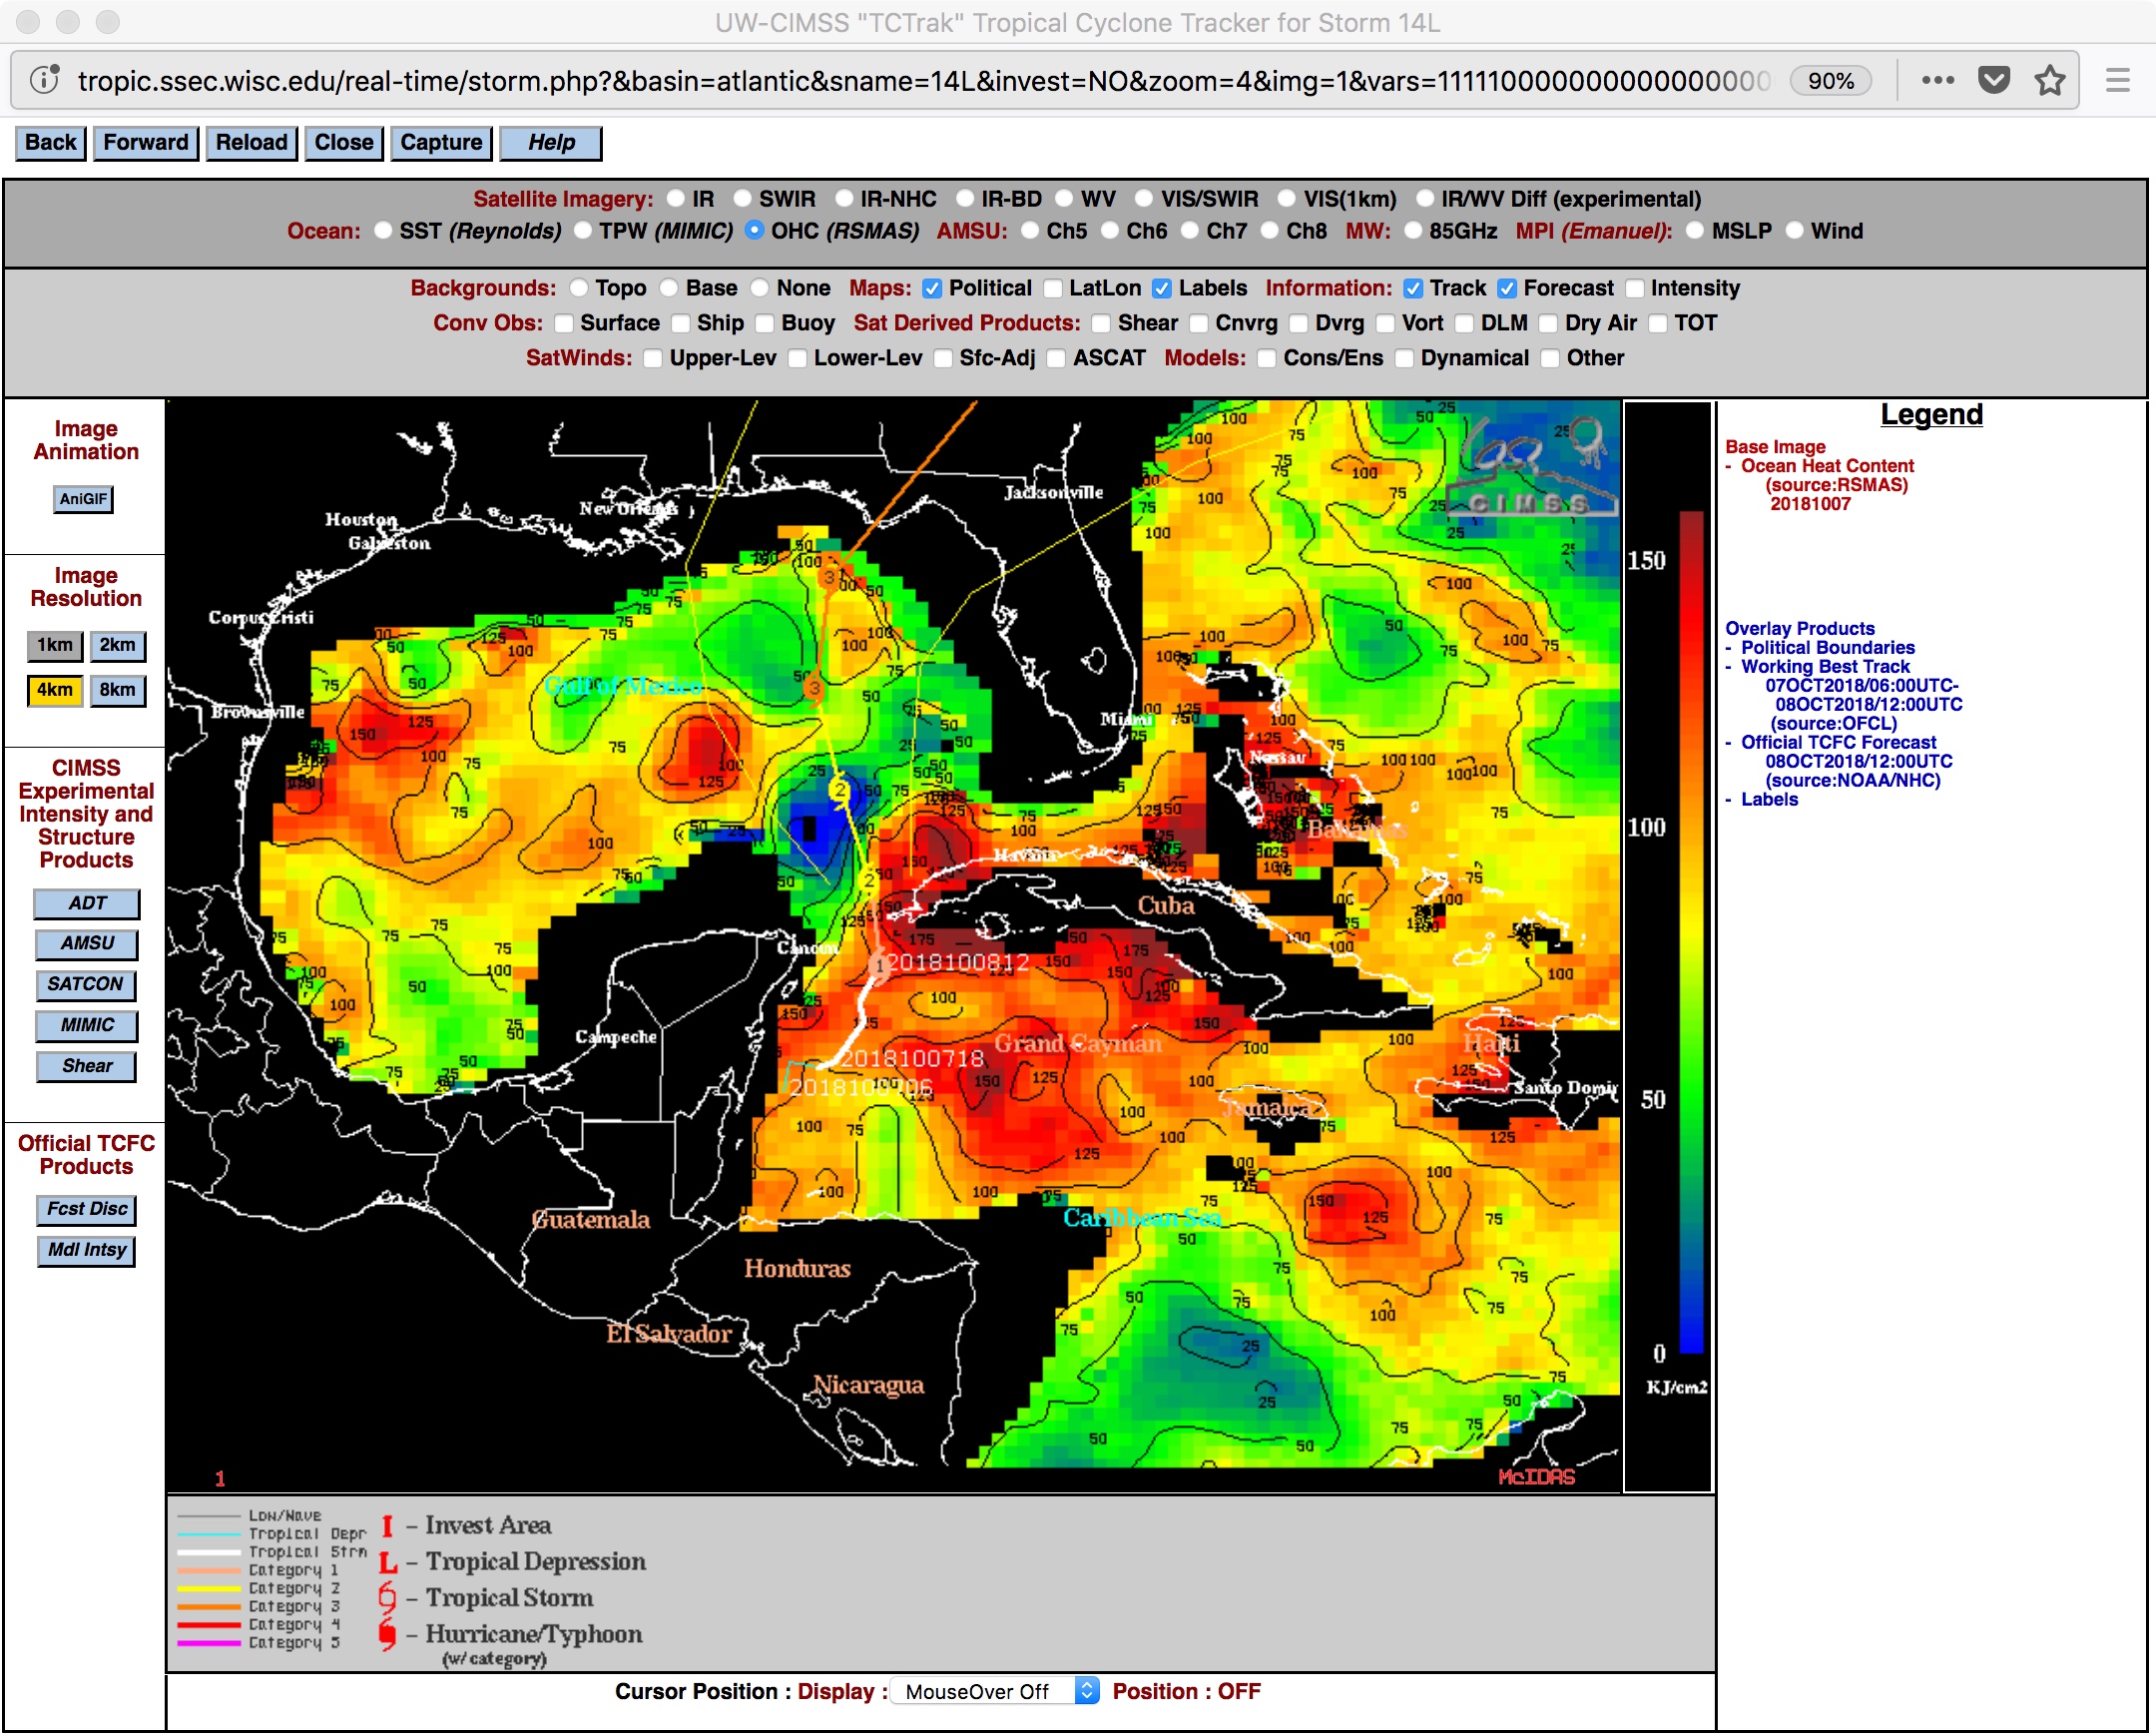Open the Mdl Intsy product
This screenshot has height=1735, width=2156.
click(87, 1250)
